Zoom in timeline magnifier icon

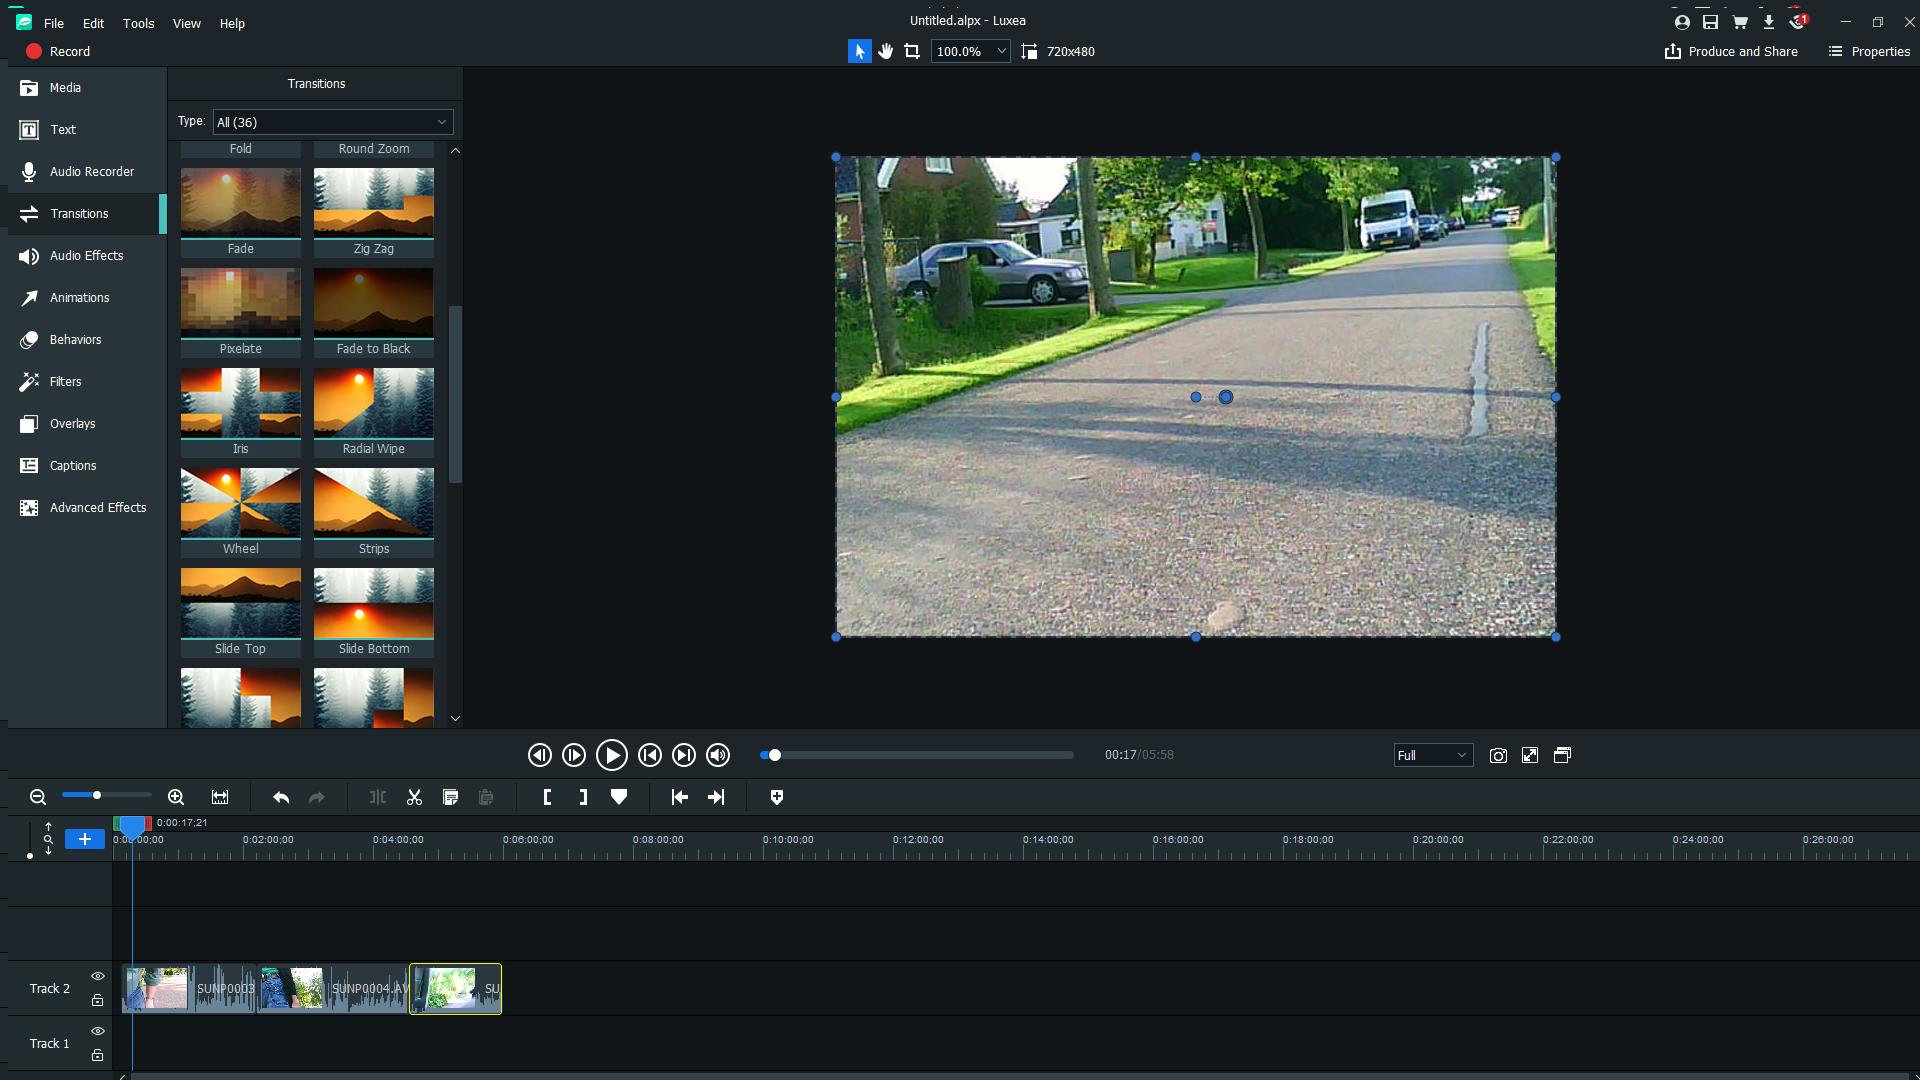(176, 797)
